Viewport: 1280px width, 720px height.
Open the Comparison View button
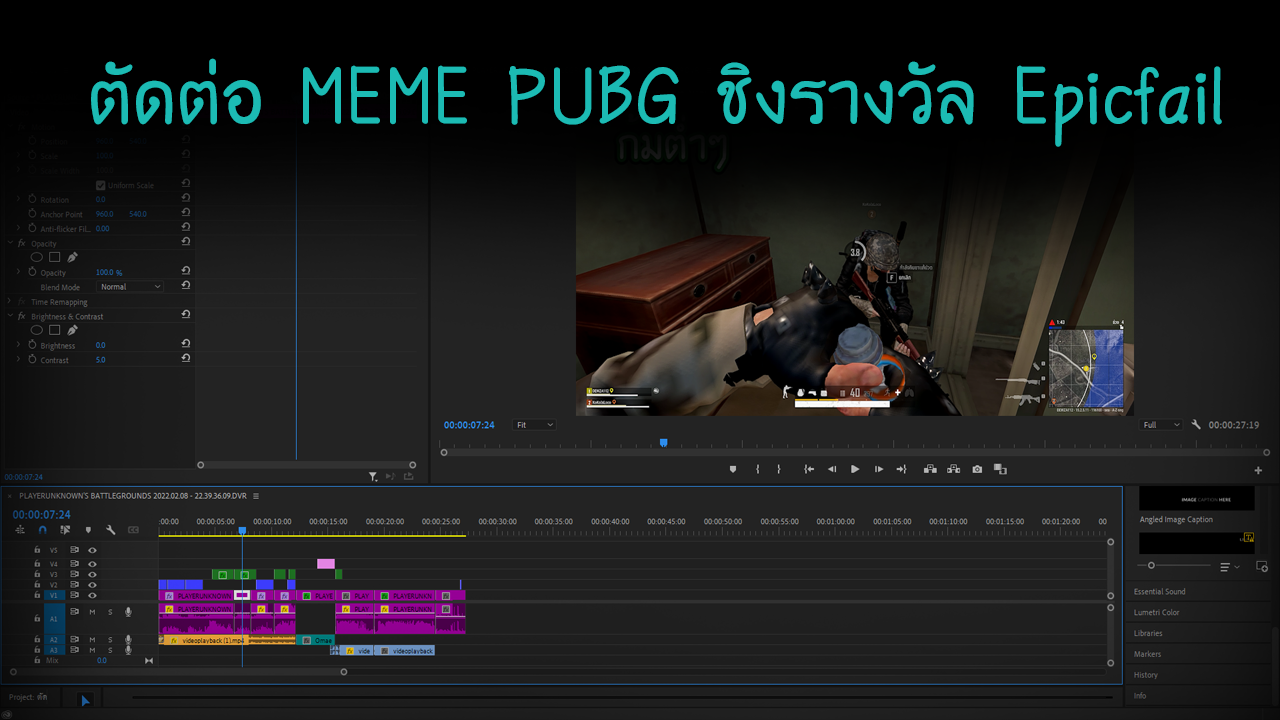[x=1000, y=469]
